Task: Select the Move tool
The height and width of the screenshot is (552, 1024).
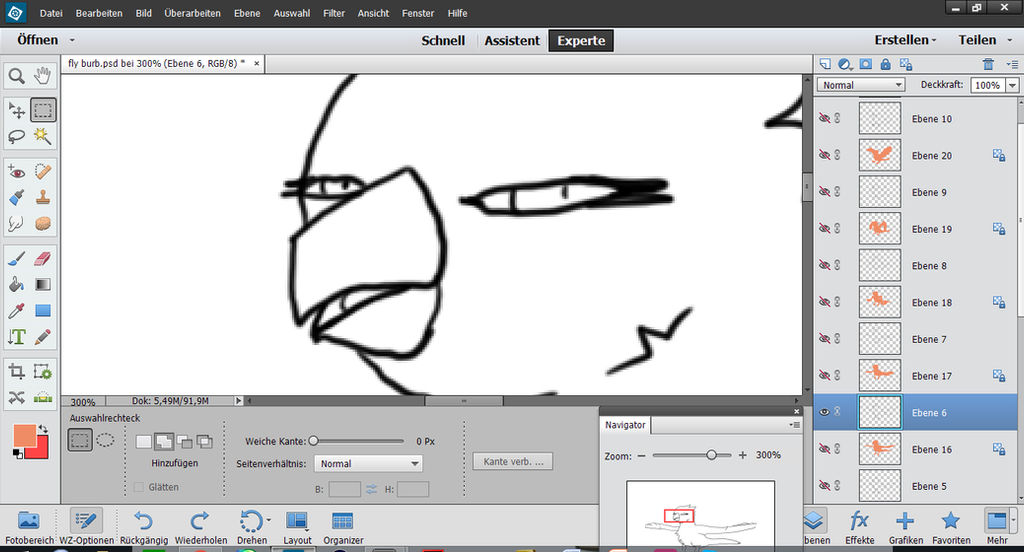Action: 16,110
